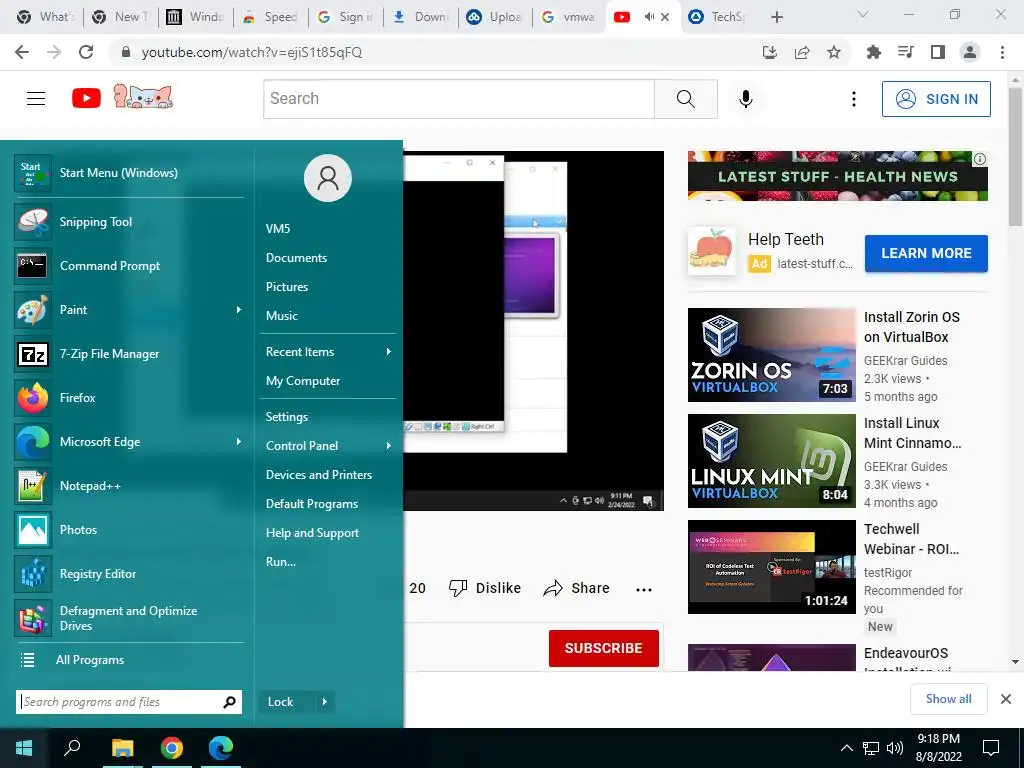Go to YouTube home via logo
1024x768 pixels.
(86, 98)
